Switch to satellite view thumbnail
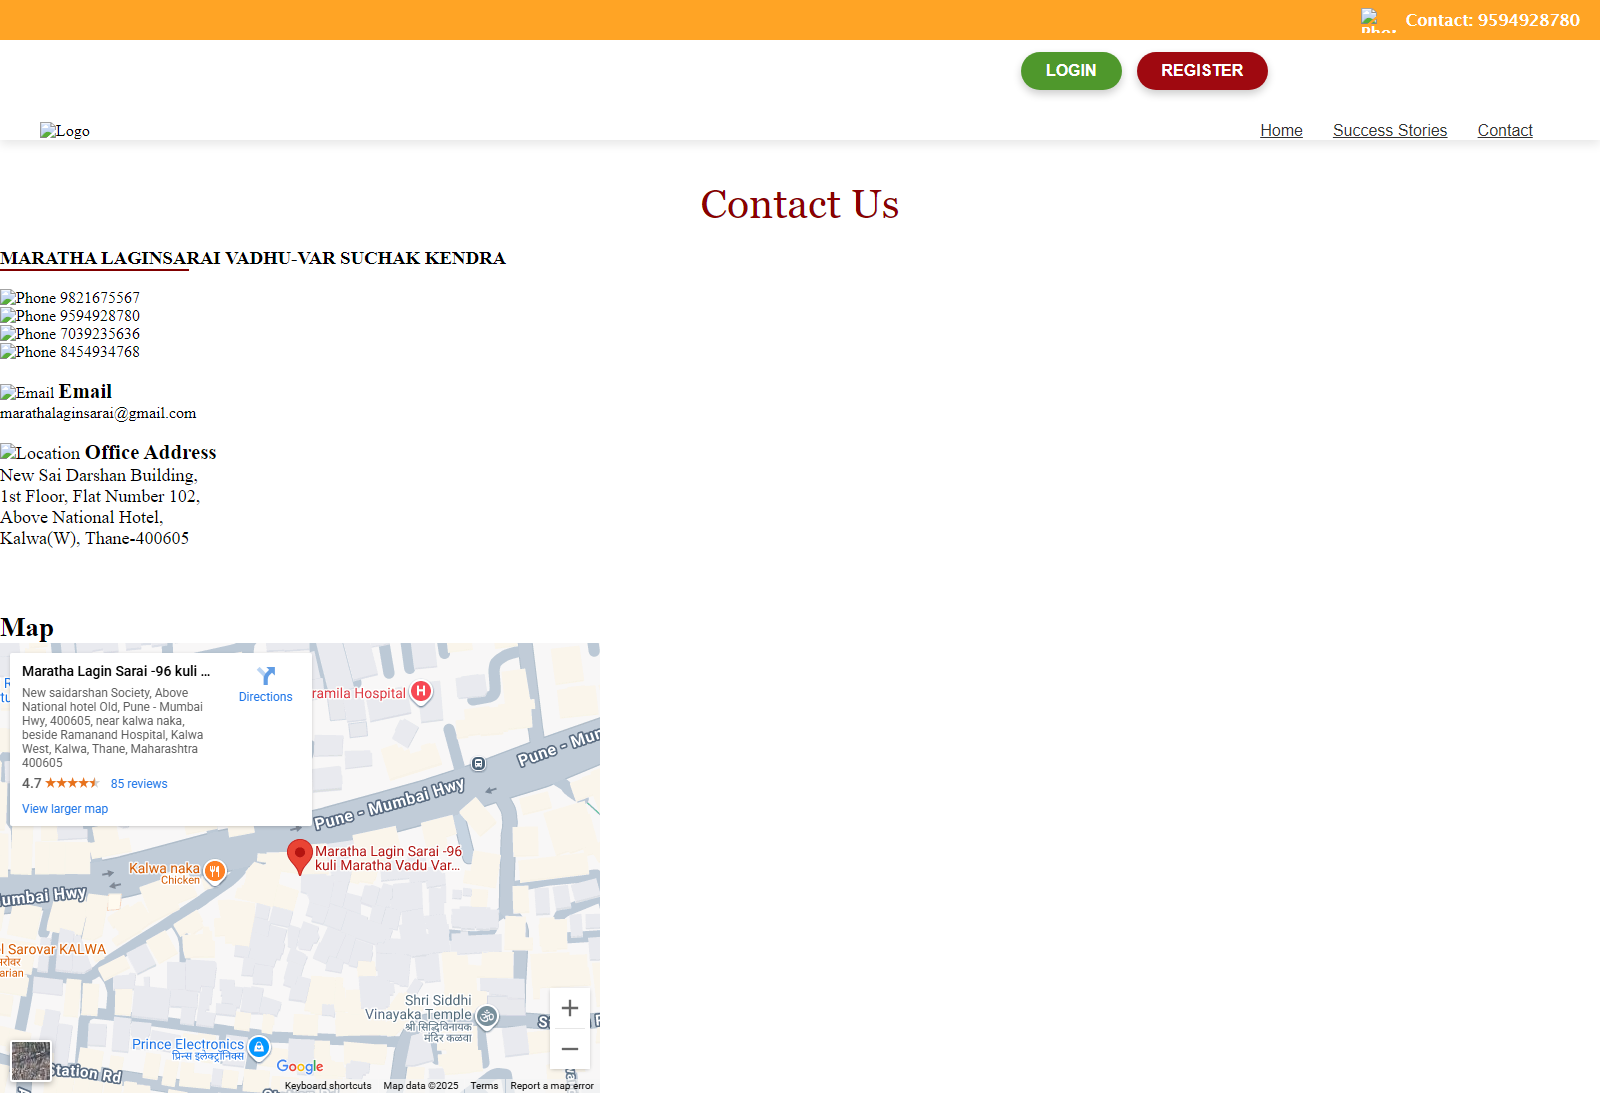1600x1098 pixels. (x=31, y=1061)
